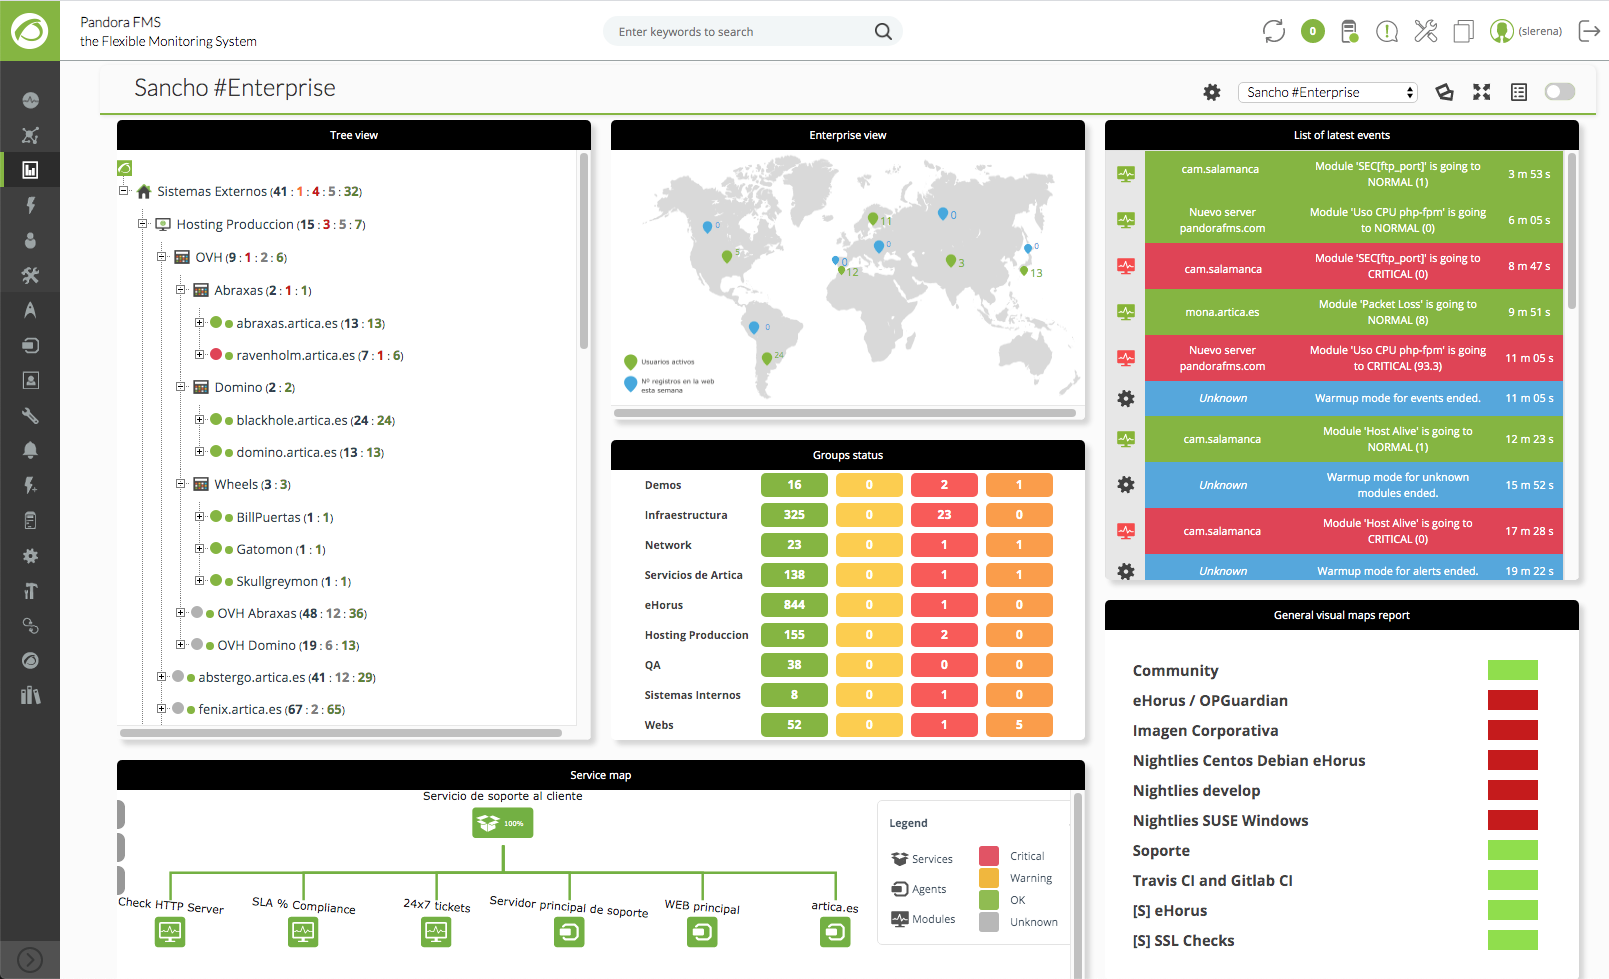The width and height of the screenshot is (1609, 979).
Task: Open the Setup gear sidebar icon
Action: coord(30,555)
